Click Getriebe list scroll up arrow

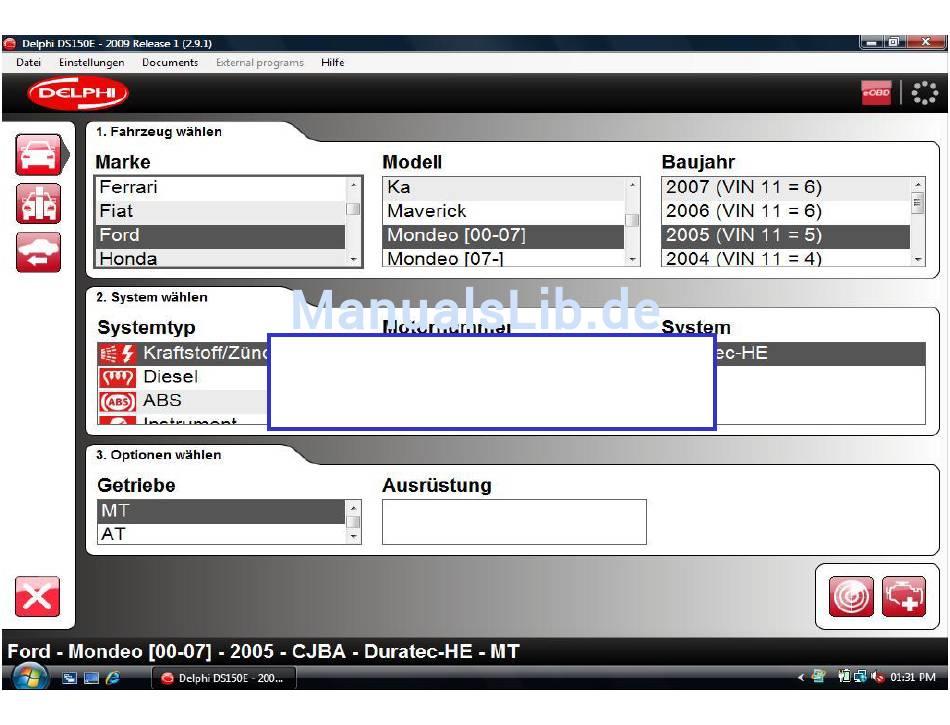pyautogui.click(x=353, y=507)
